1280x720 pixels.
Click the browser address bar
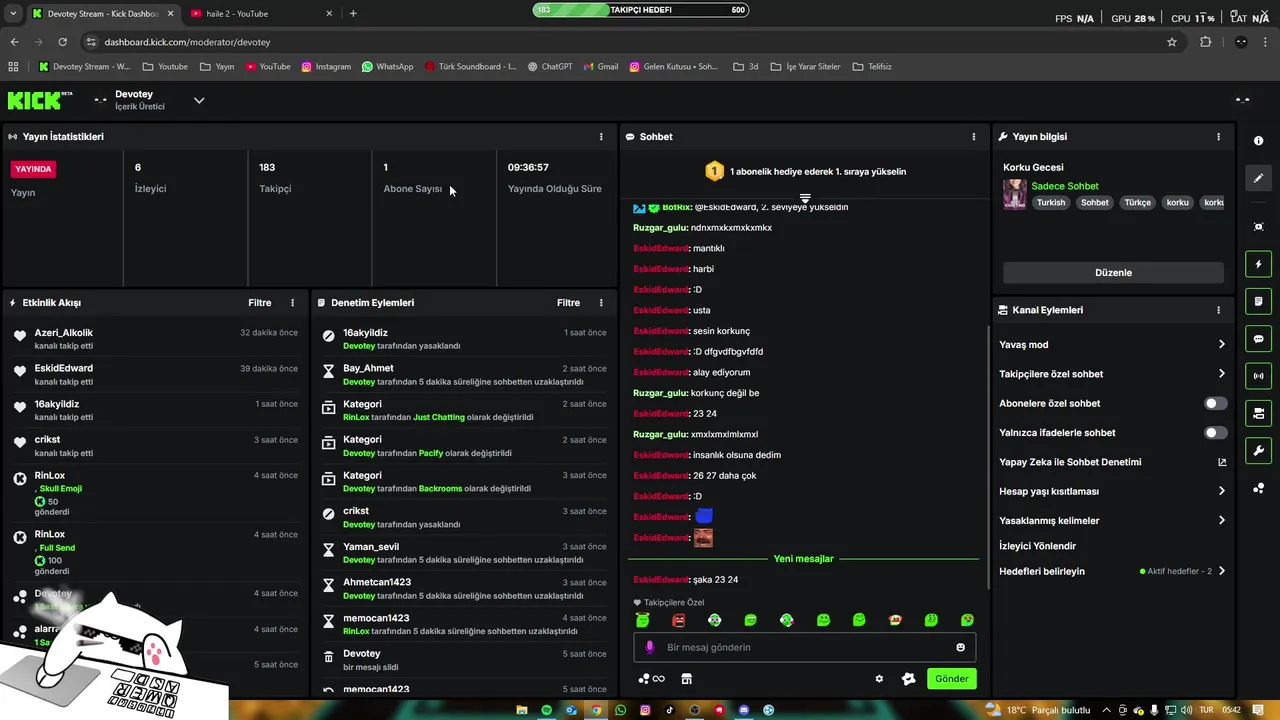tap(620, 42)
